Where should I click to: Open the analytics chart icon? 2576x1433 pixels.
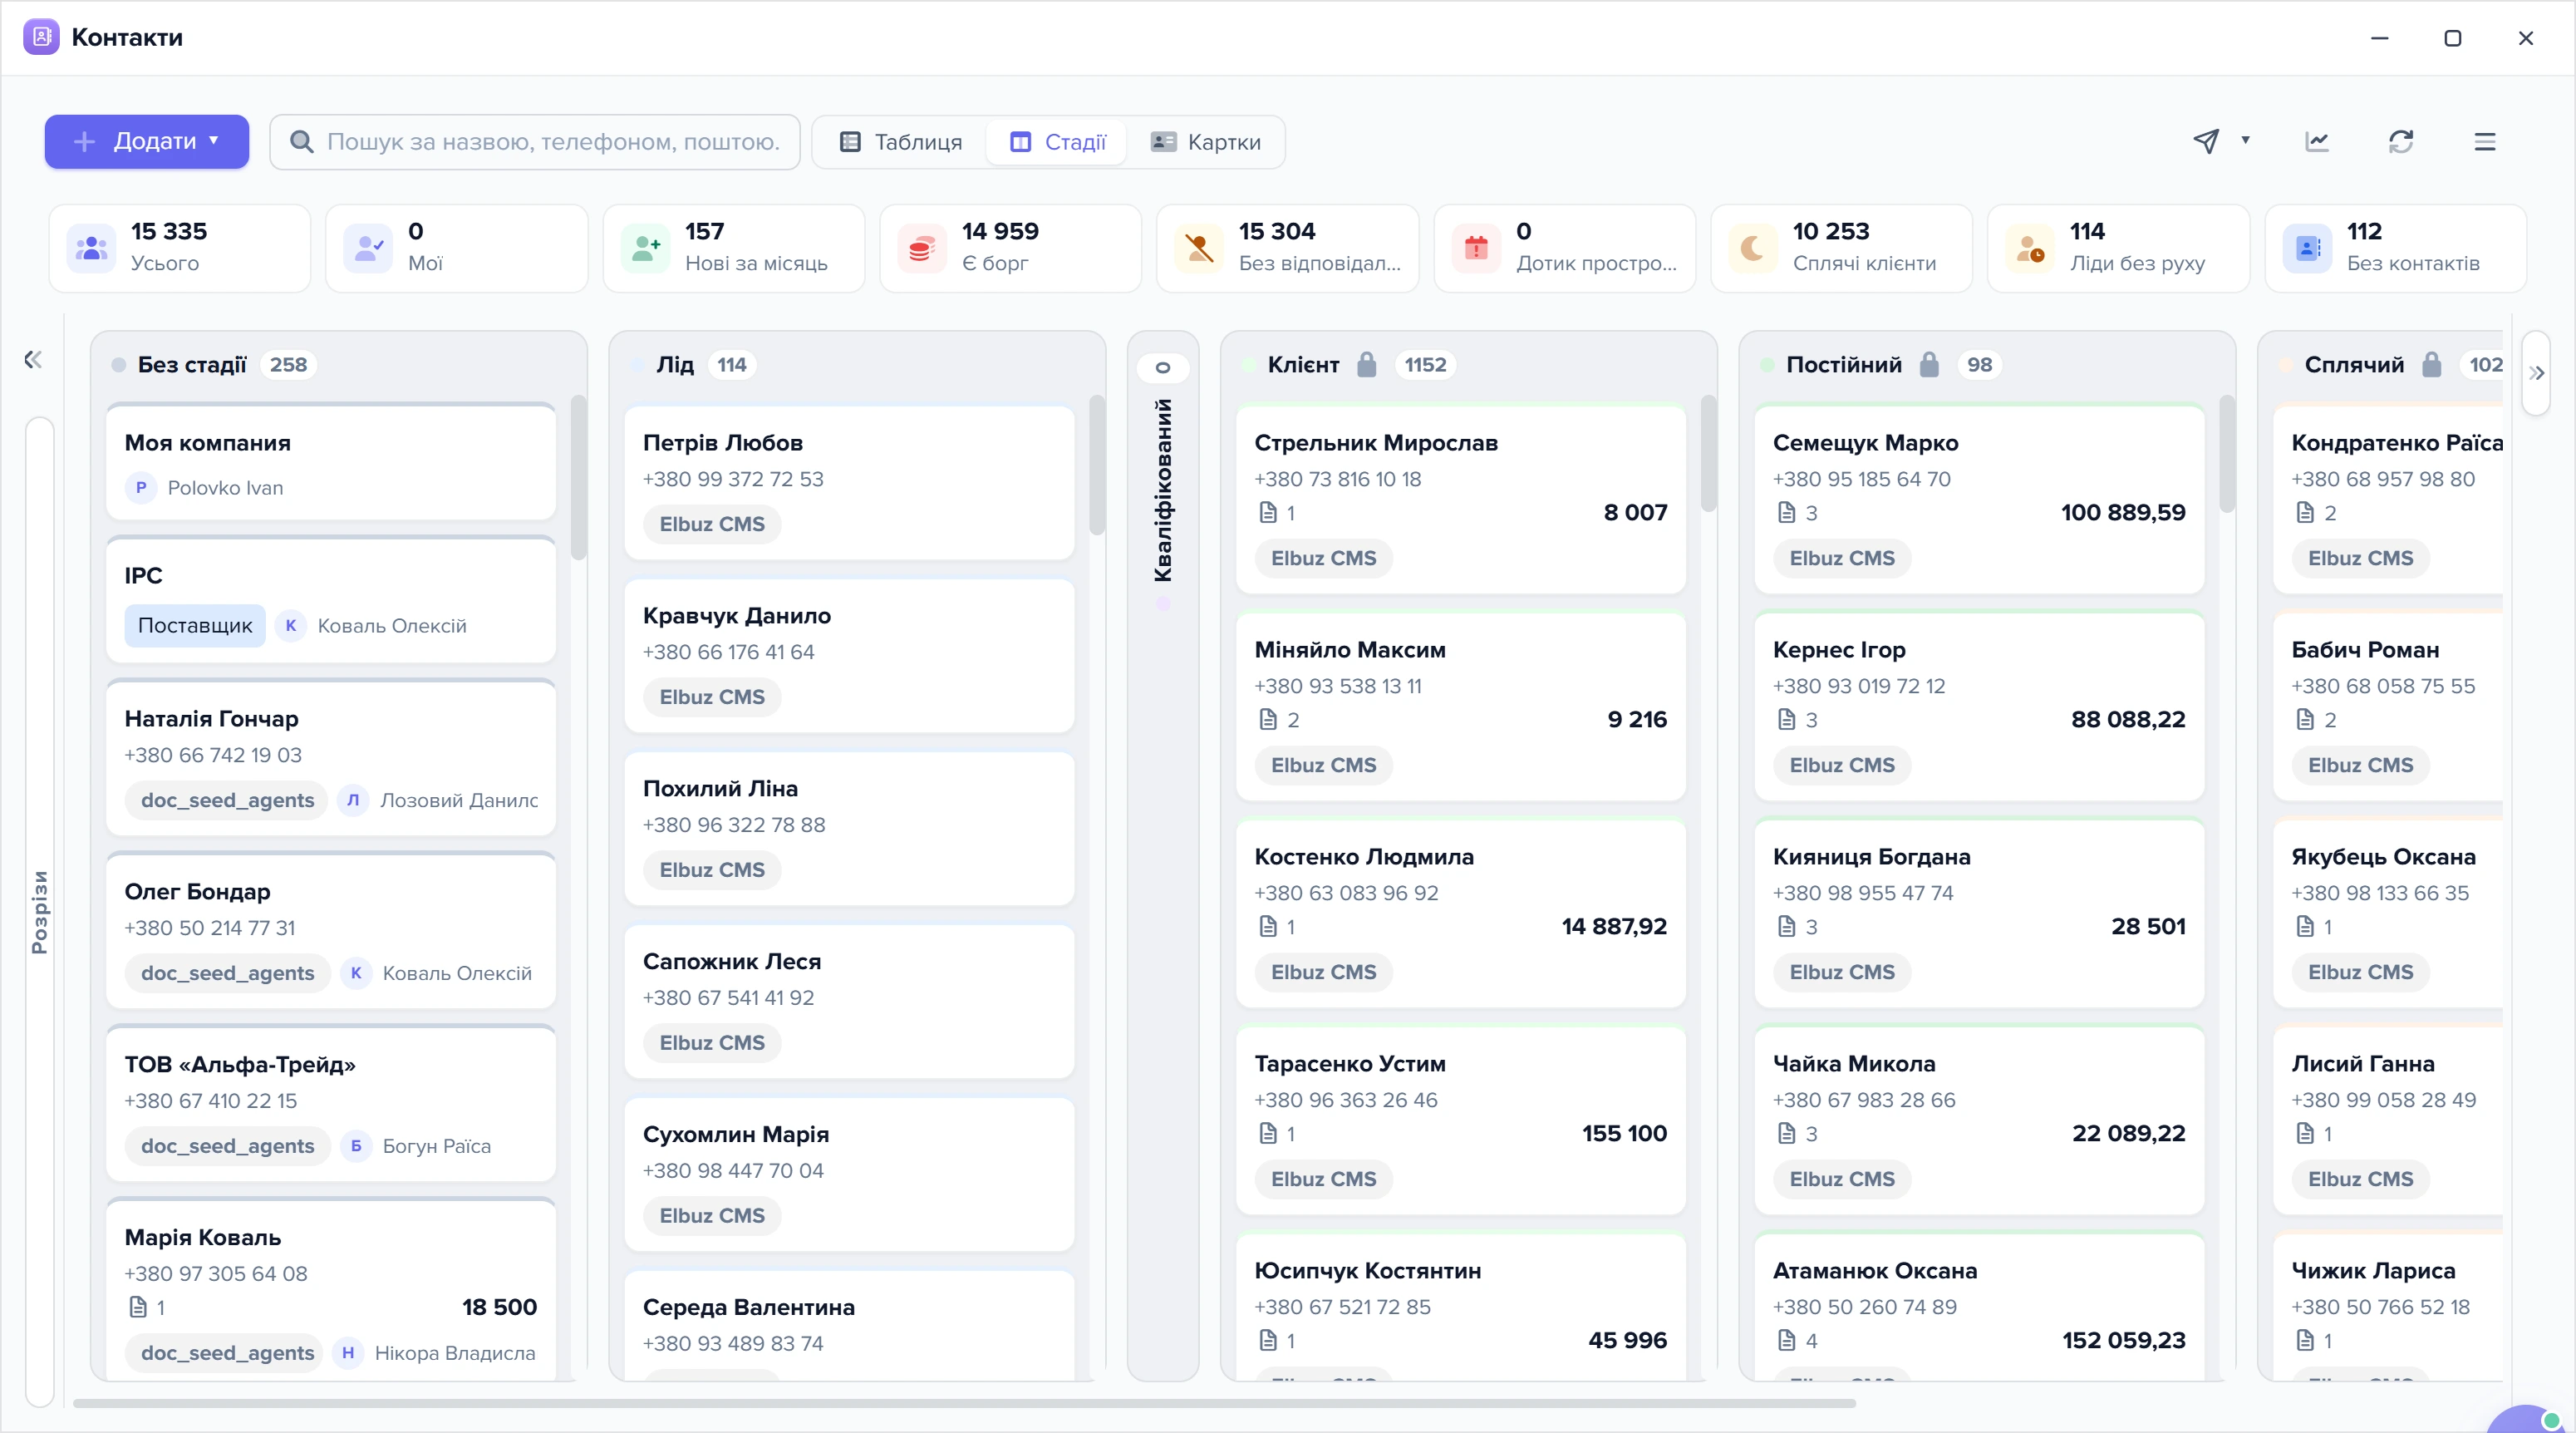click(x=2317, y=141)
